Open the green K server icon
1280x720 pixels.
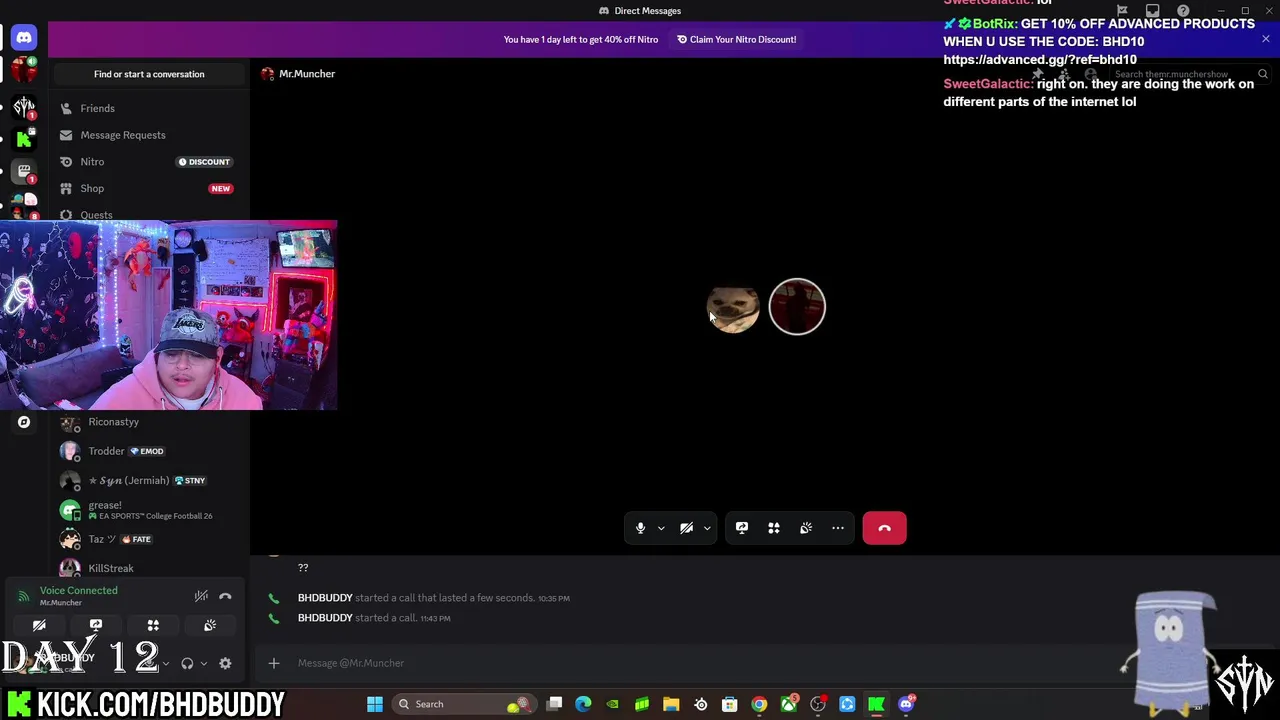24,139
